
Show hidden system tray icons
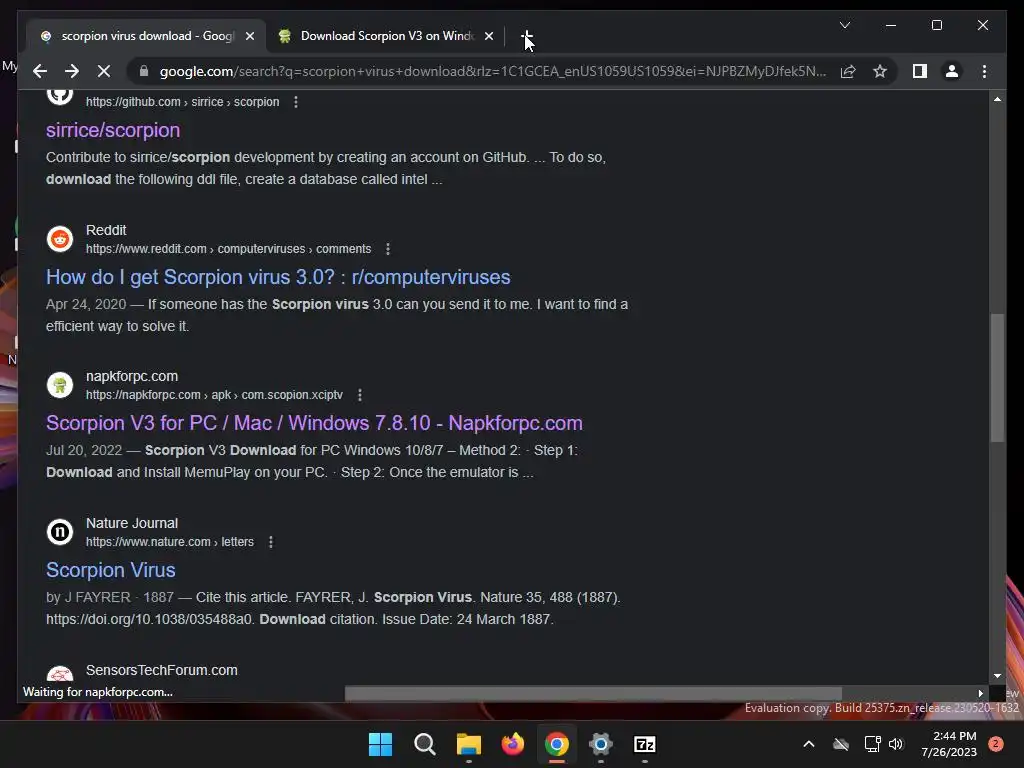[808, 744]
